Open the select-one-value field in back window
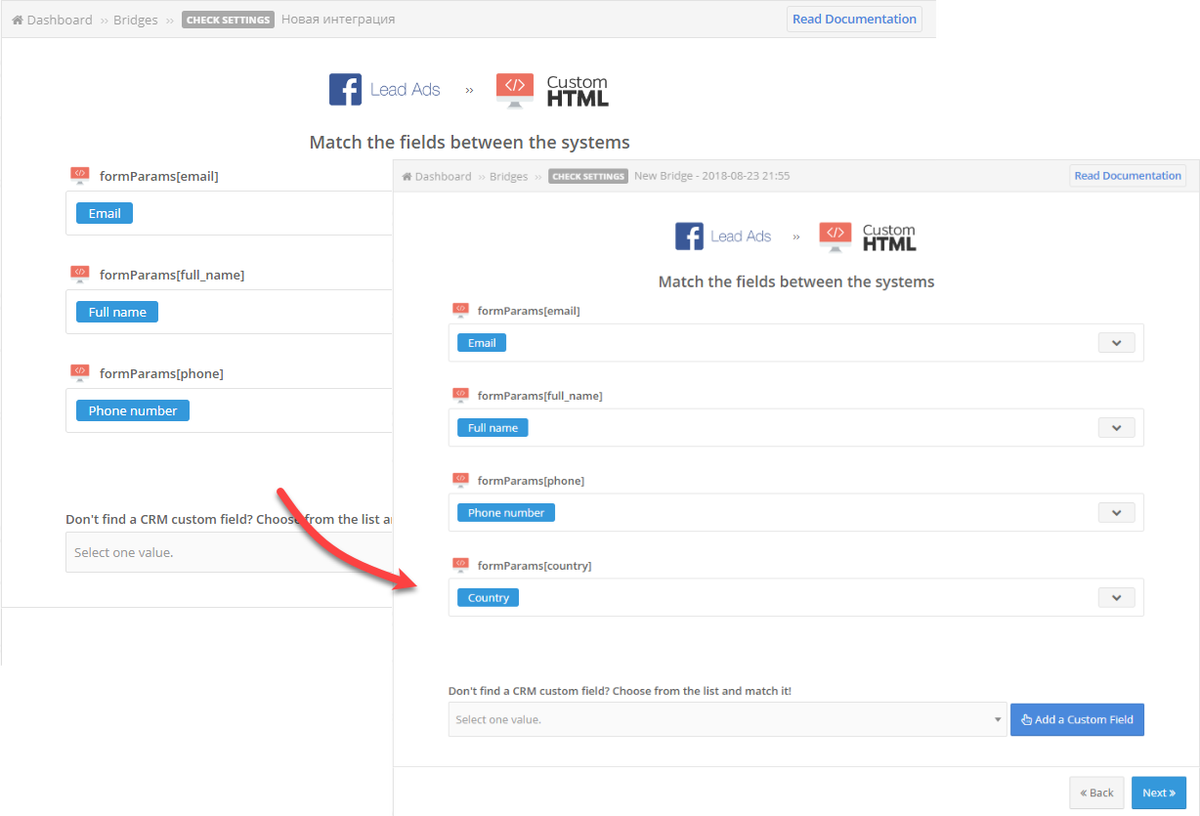Image resolution: width=1200 pixels, height=816 pixels. tap(229, 552)
